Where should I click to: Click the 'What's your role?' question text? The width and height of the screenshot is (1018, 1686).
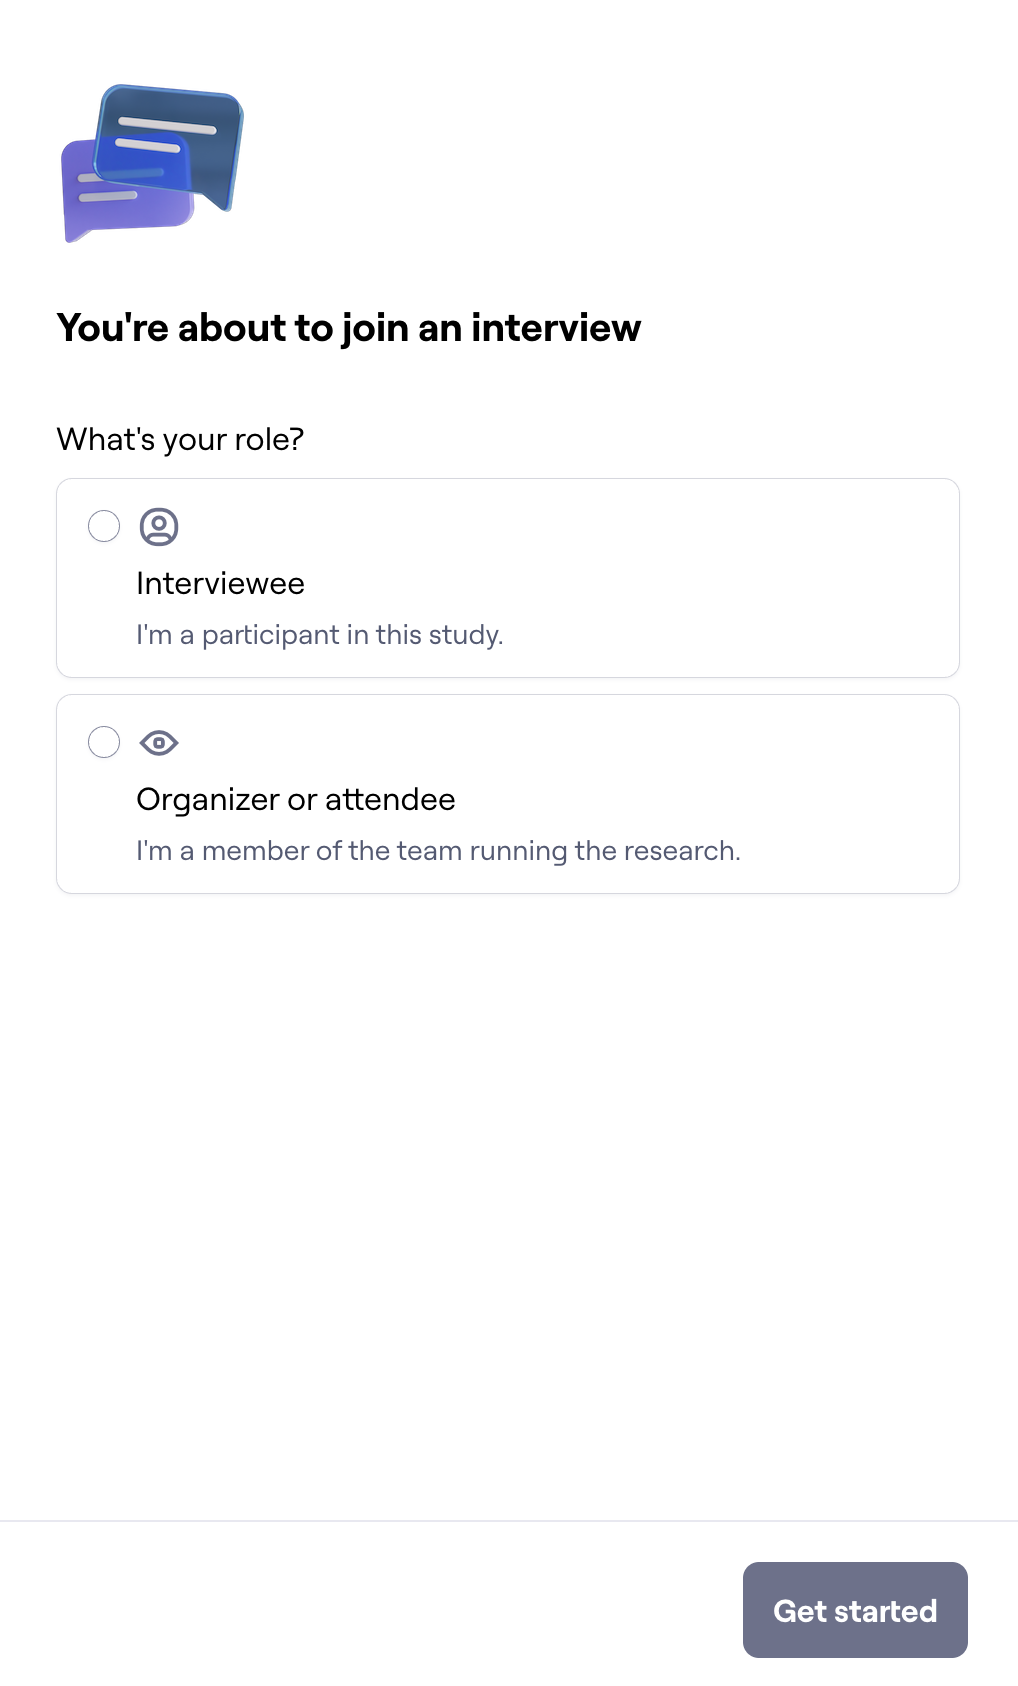[180, 439]
